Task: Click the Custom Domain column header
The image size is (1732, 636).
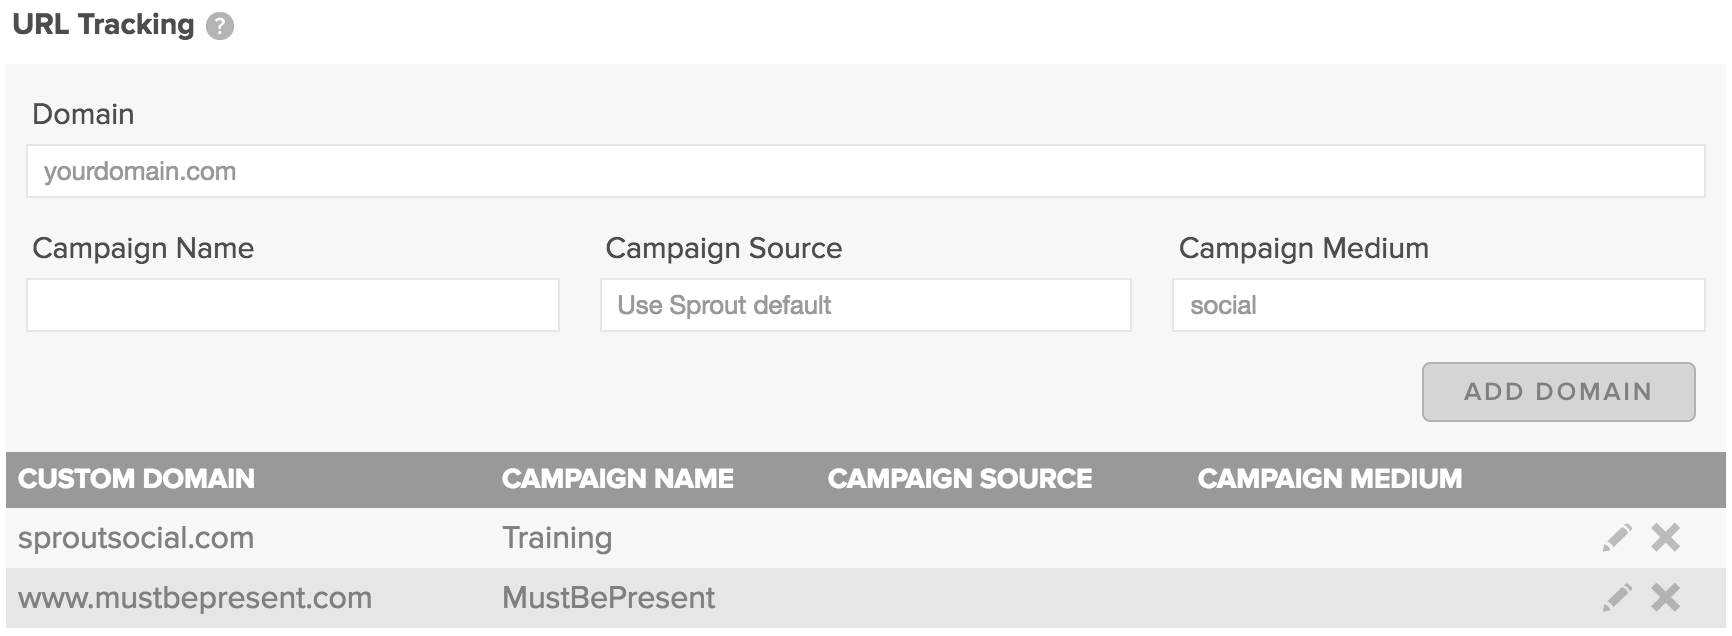Action: point(137,479)
